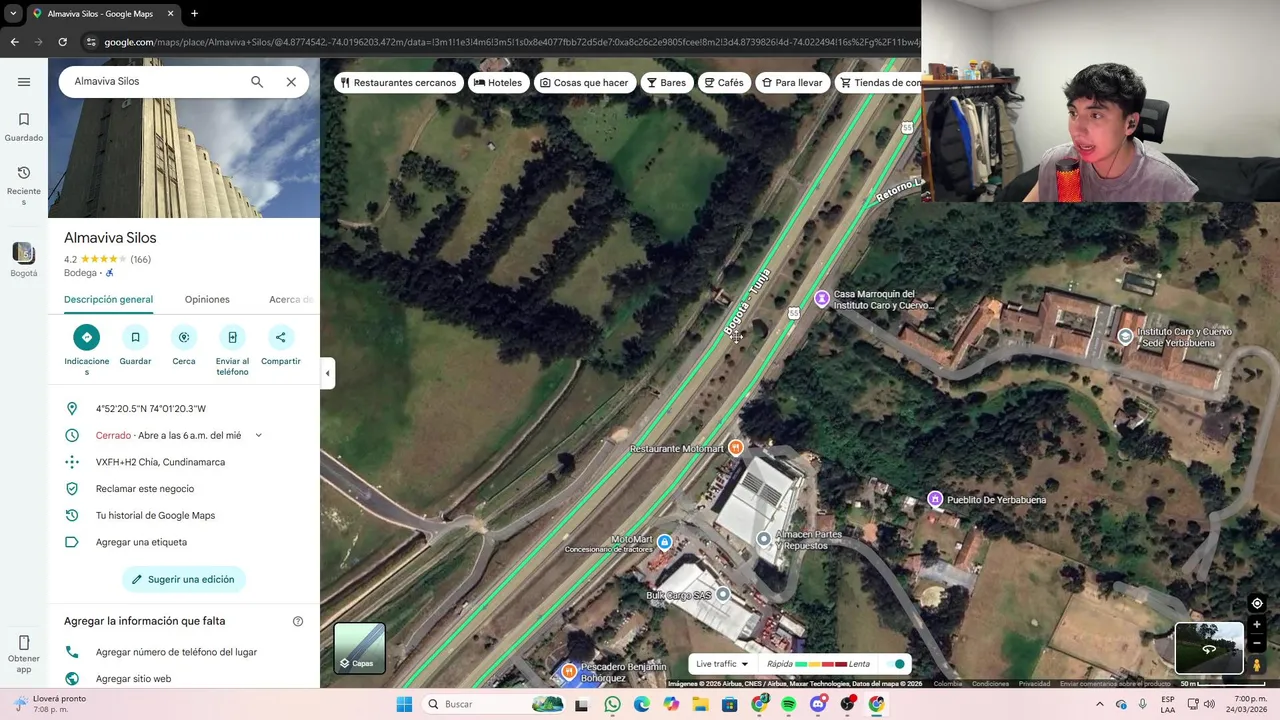Click the Sugerir una edición button

[x=184, y=579]
